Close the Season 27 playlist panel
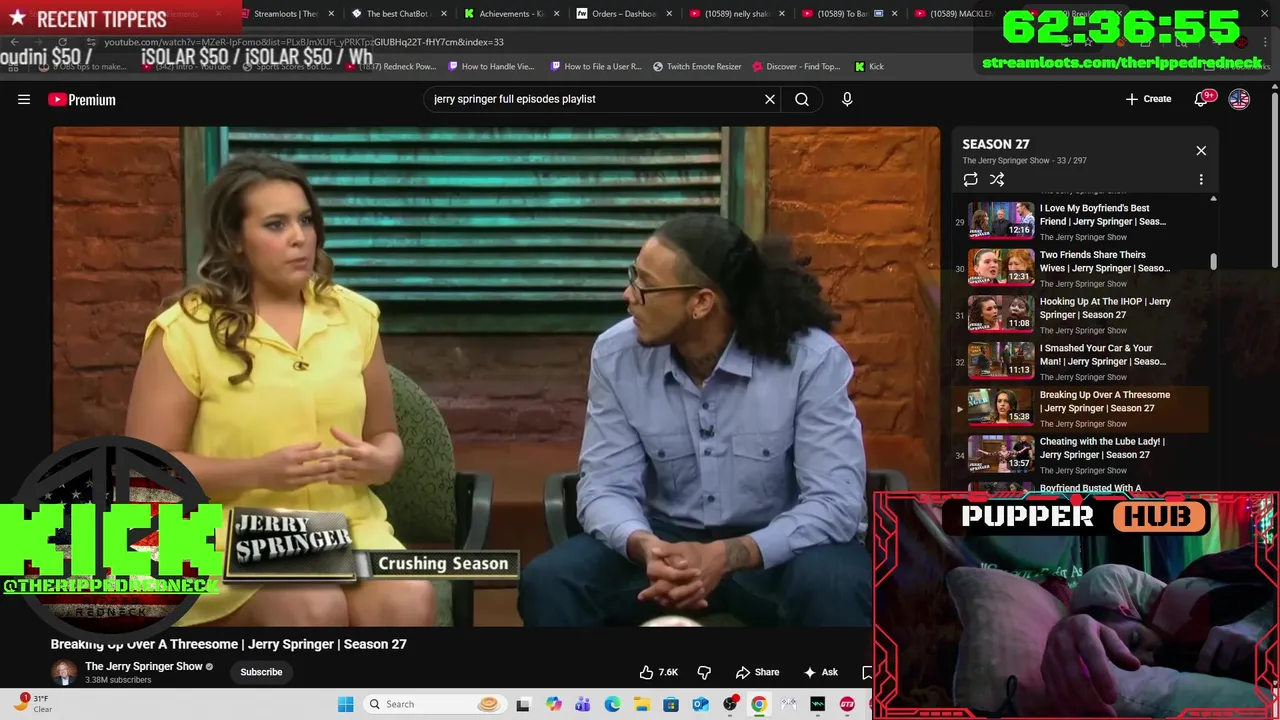 click(x=1201, y=151)
